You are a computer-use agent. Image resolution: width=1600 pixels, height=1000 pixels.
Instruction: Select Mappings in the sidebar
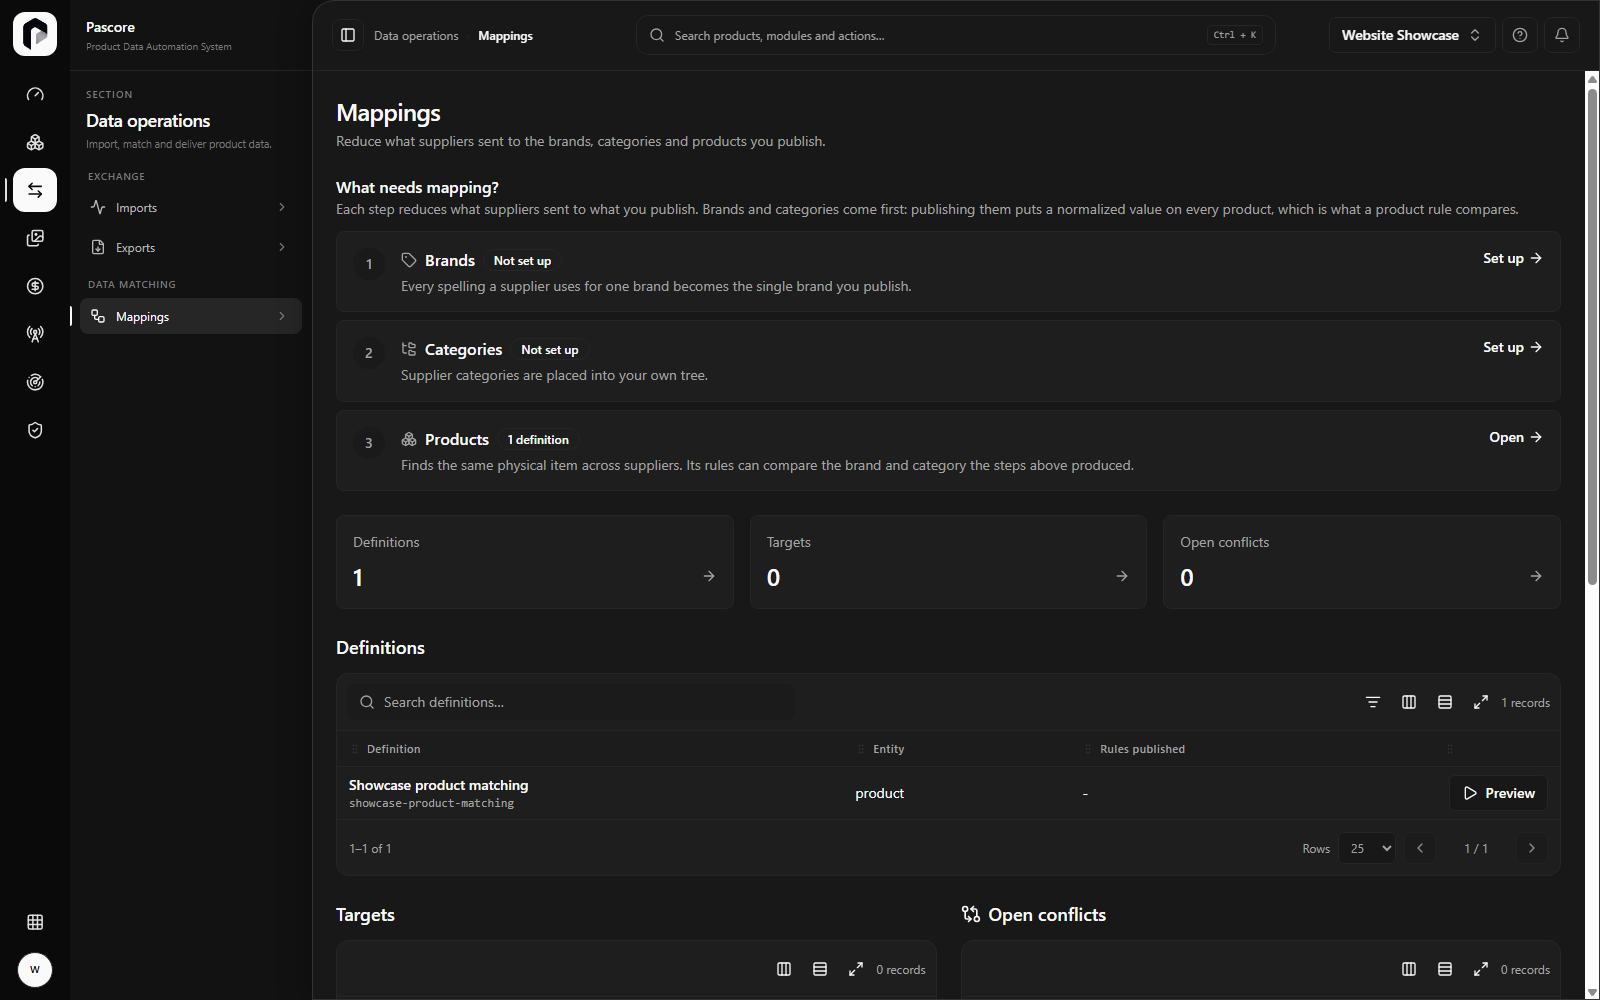tap(191, 316)
